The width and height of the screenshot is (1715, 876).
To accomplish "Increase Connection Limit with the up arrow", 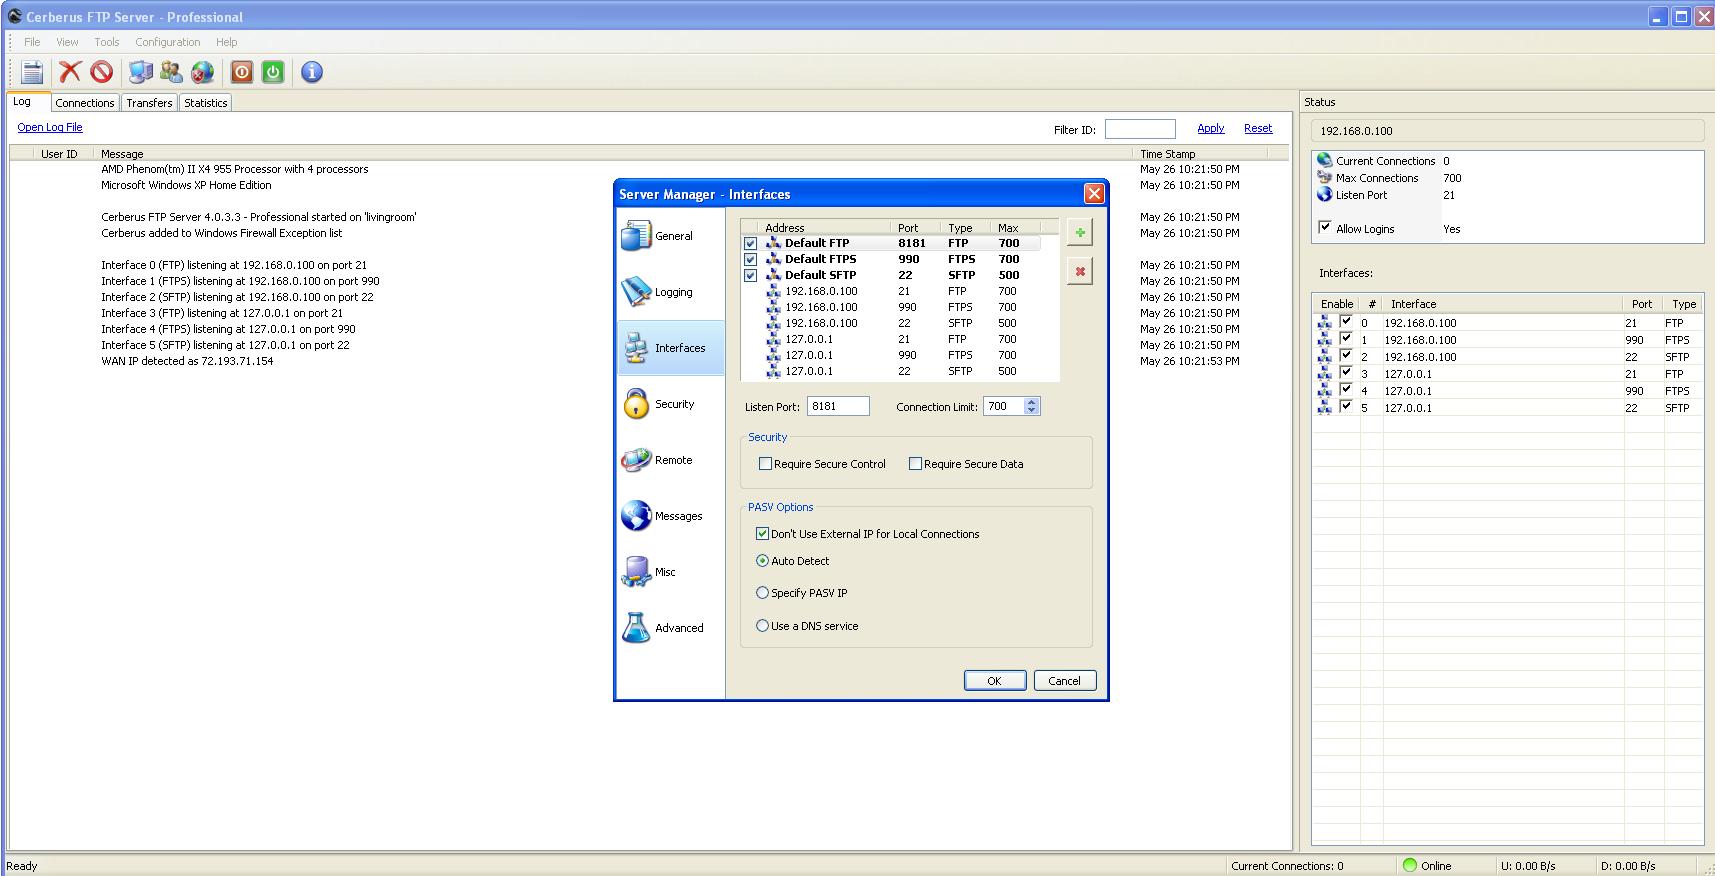I will coord(1032,402).
